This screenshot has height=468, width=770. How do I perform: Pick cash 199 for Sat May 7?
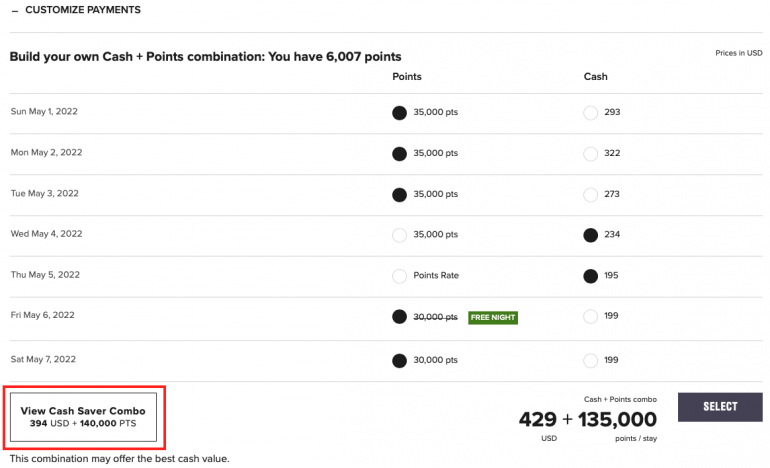click(590, 360)
